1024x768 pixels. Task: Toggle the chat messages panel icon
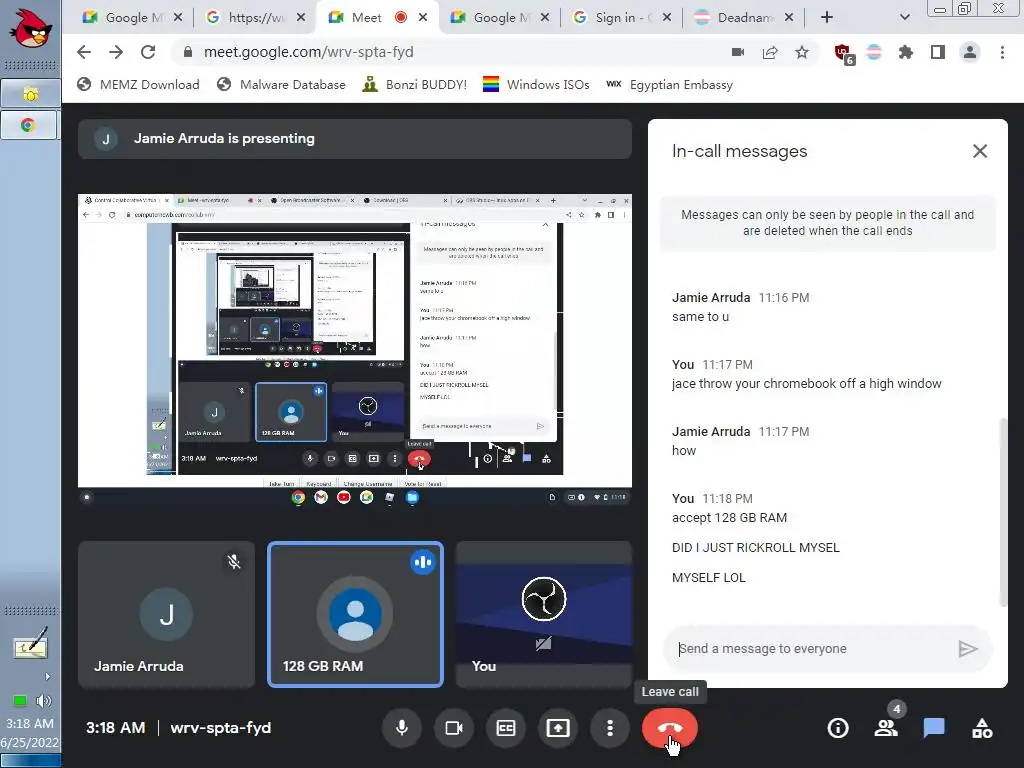pyautogui.click(x=934, y=728)
